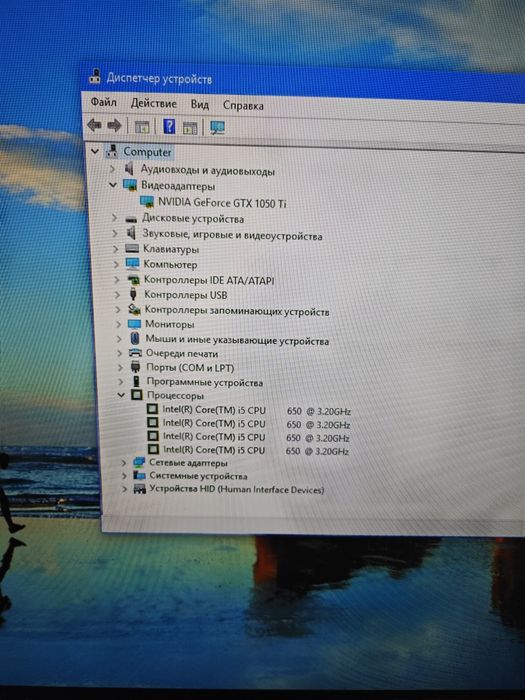Click the Компьютер monitor icon
This screenshot has height=700, width=525.
[133, 264]
